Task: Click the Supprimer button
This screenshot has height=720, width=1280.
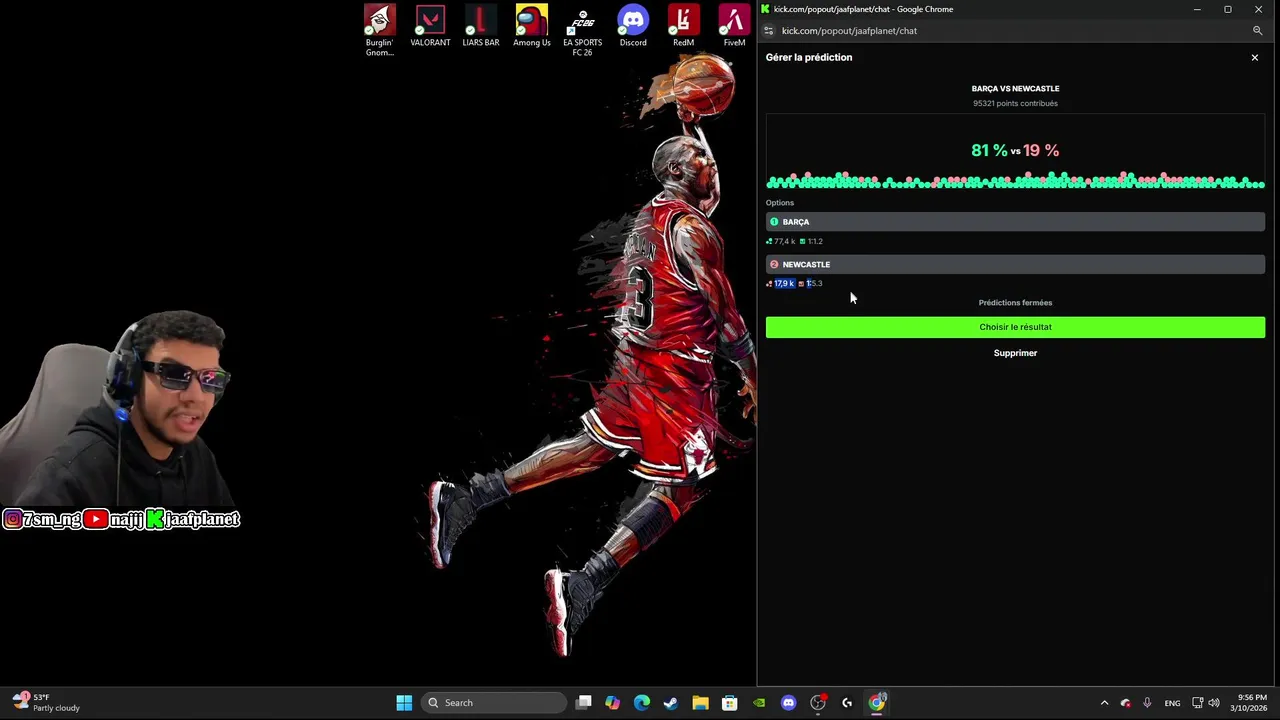Action: 1015,353
